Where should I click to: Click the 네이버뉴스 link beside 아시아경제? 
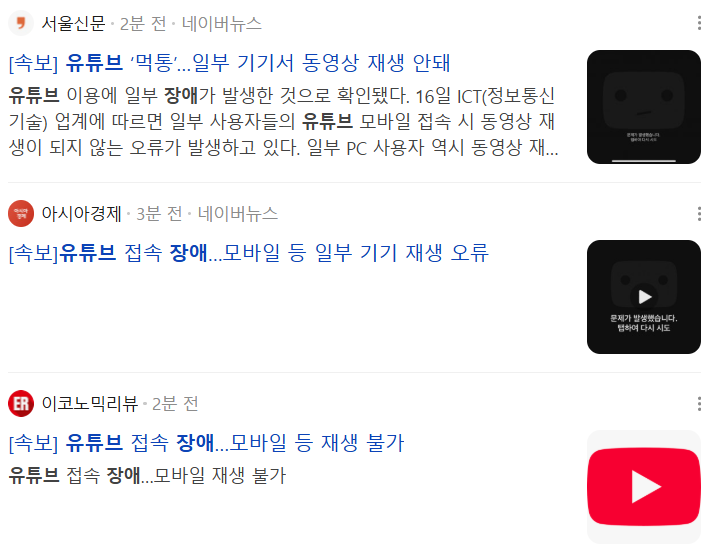[238, 214]
